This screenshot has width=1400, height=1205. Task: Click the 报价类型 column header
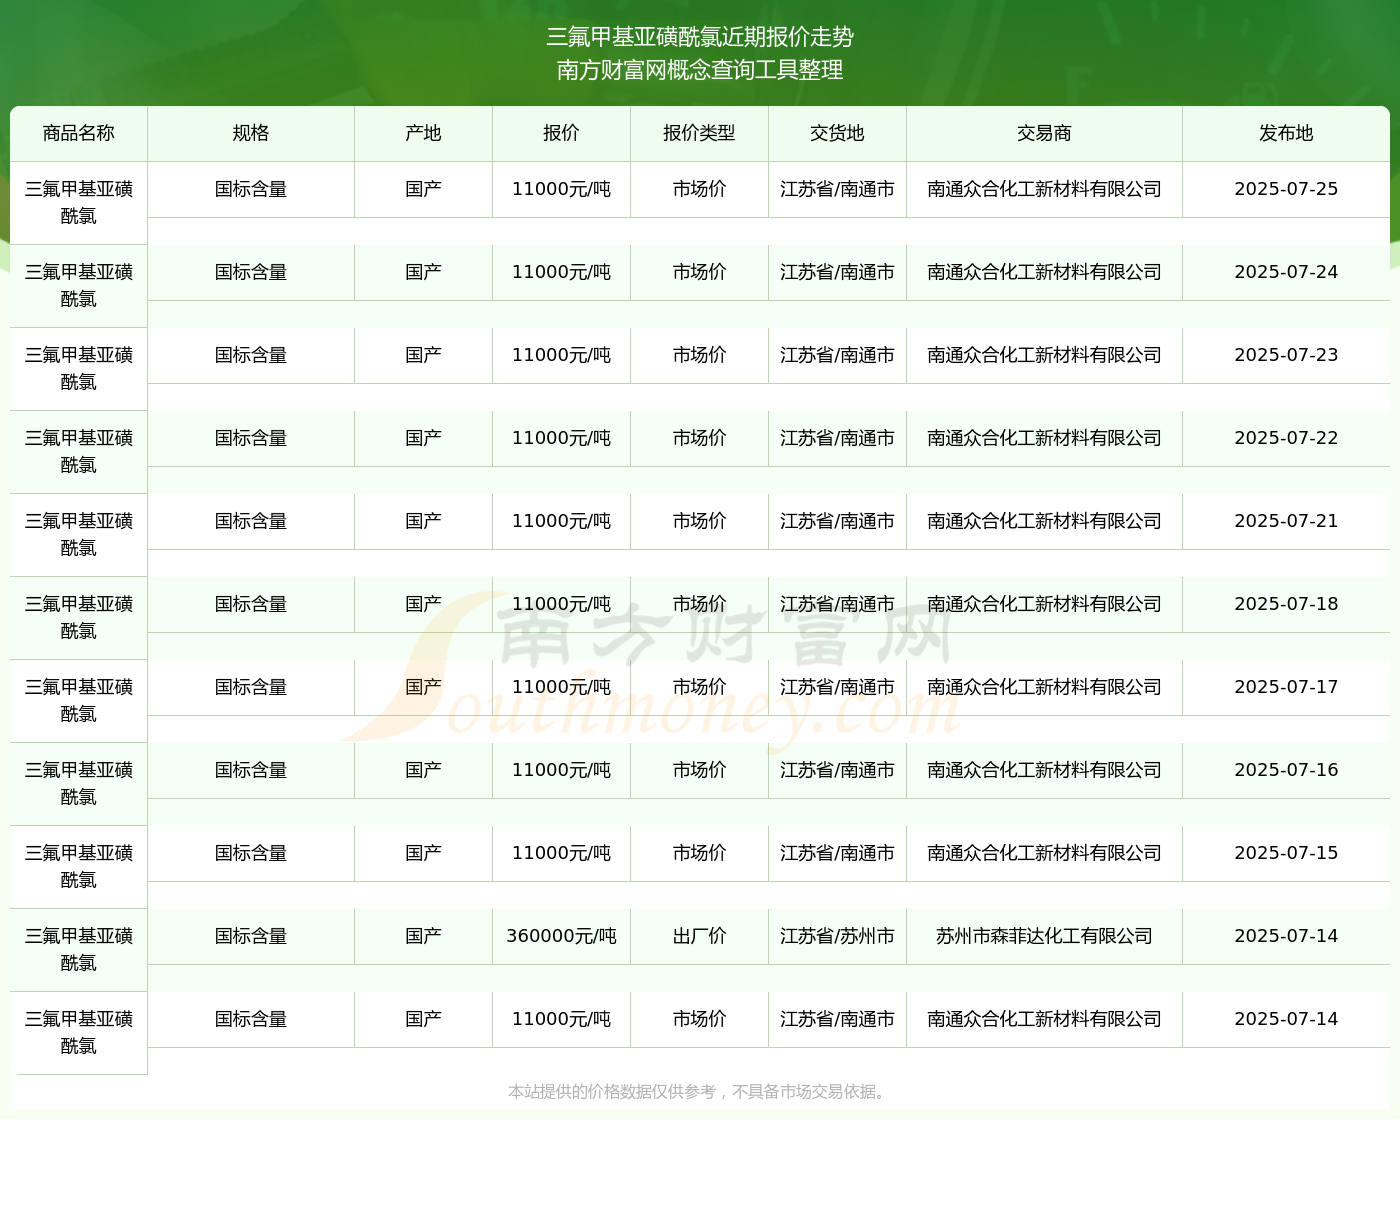(x=700, y=133)
